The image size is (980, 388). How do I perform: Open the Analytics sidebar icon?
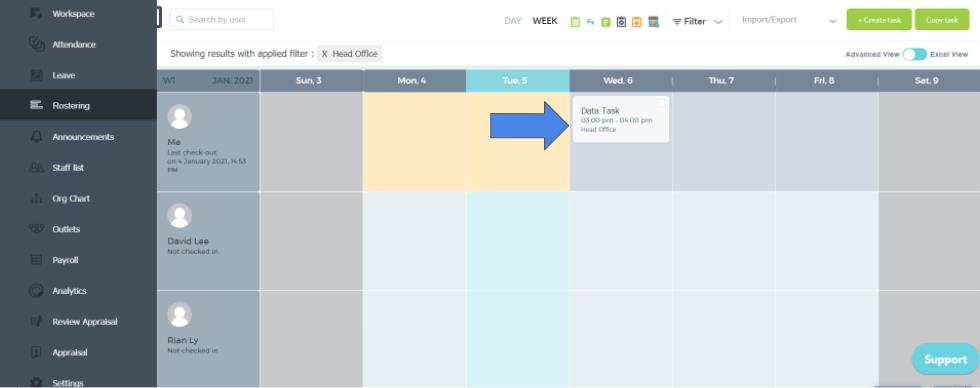[37, 291]
